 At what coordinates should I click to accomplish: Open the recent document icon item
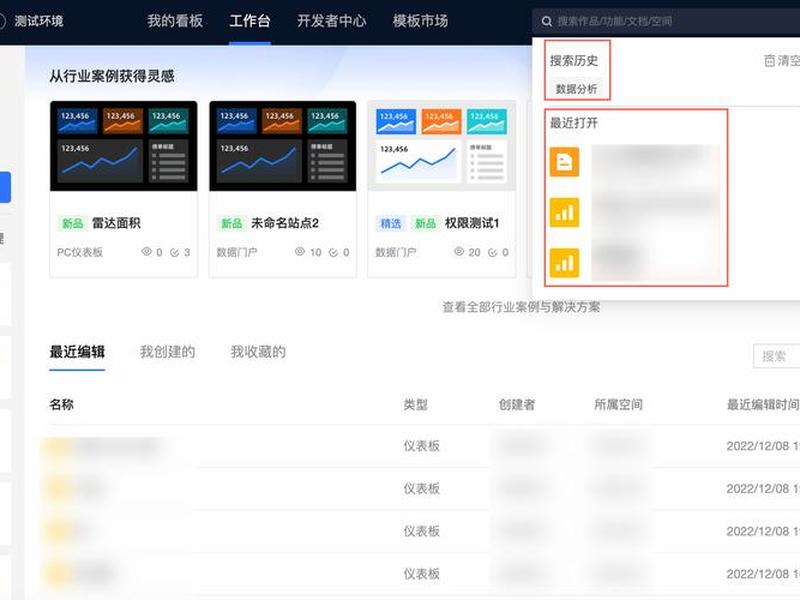point(564,162)
